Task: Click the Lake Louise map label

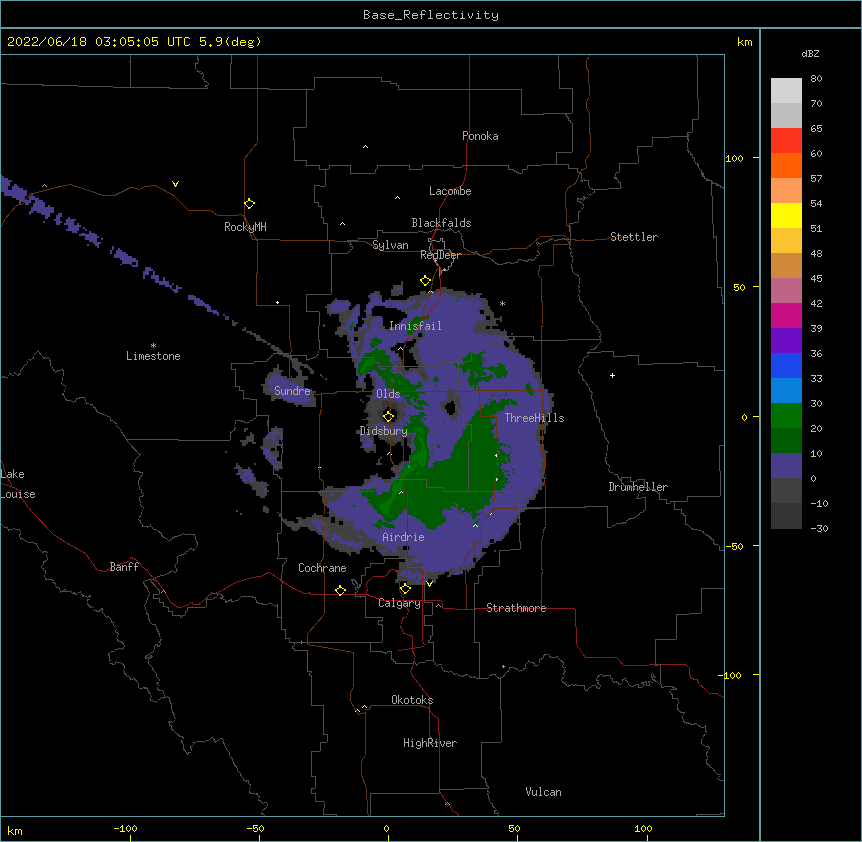Action: pos(18,484)
